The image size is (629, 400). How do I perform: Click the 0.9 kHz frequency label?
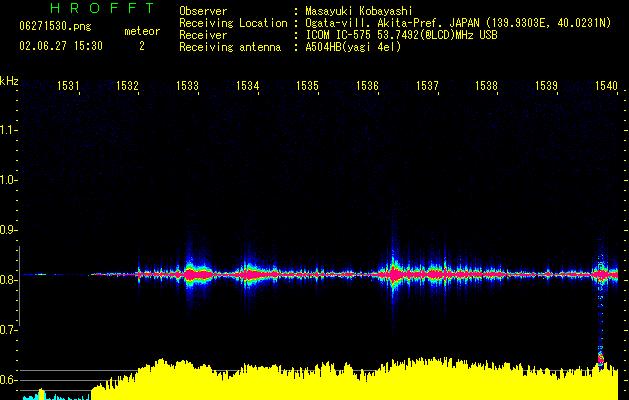tap(8, 230)
